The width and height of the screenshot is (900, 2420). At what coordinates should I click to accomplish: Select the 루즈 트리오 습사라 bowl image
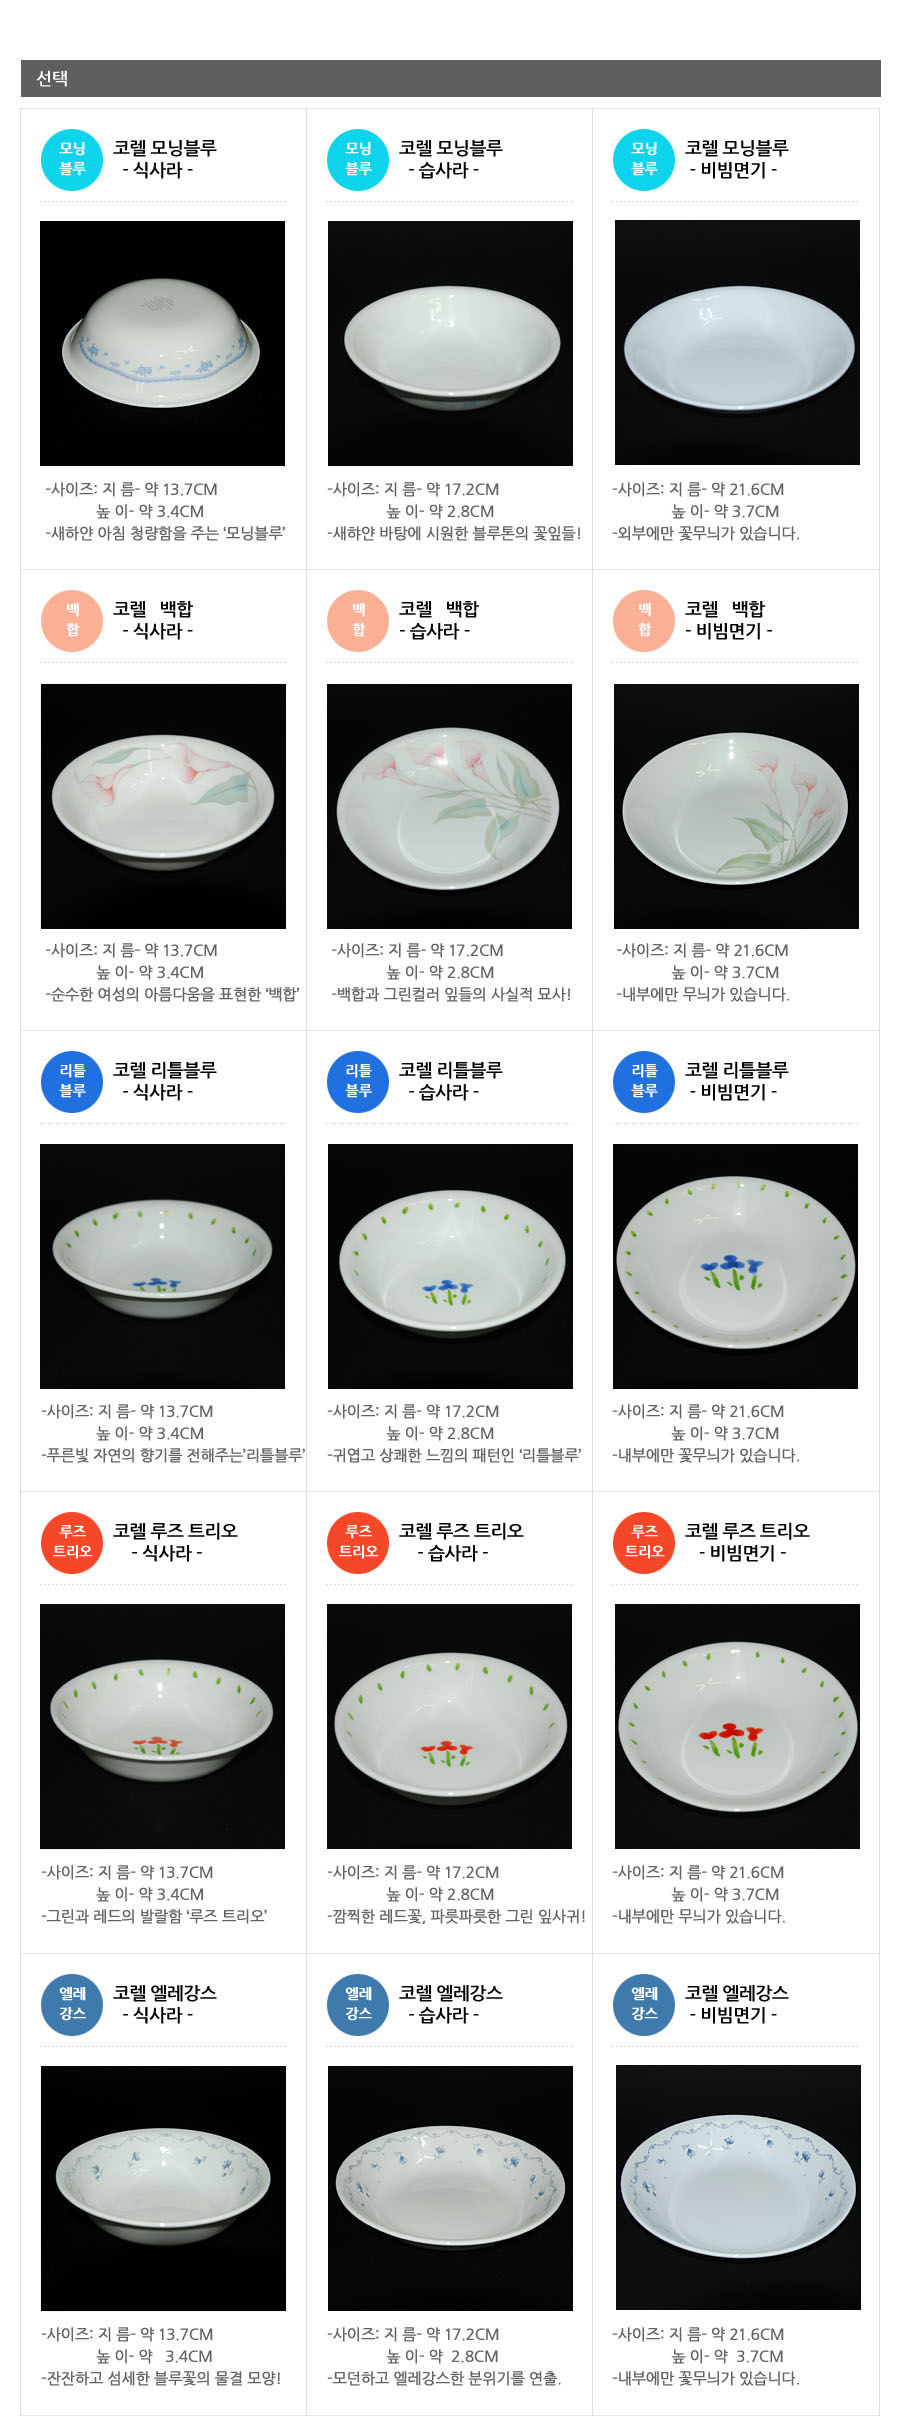pyautogui.click(x=449, y=1726)
